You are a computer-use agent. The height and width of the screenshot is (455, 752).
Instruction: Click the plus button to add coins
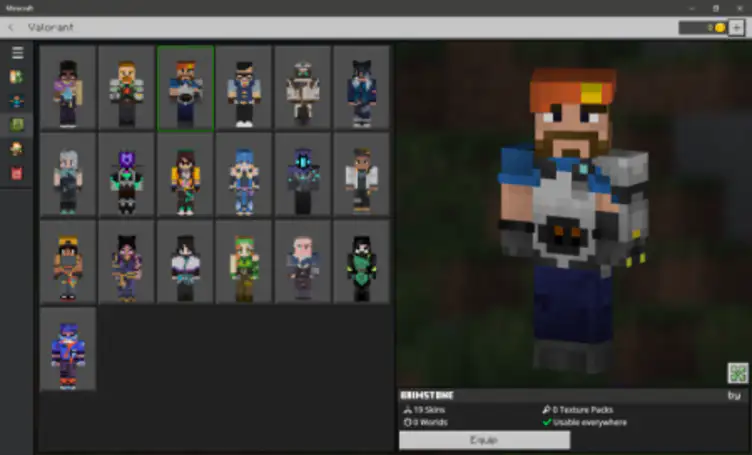click(736, 27)
